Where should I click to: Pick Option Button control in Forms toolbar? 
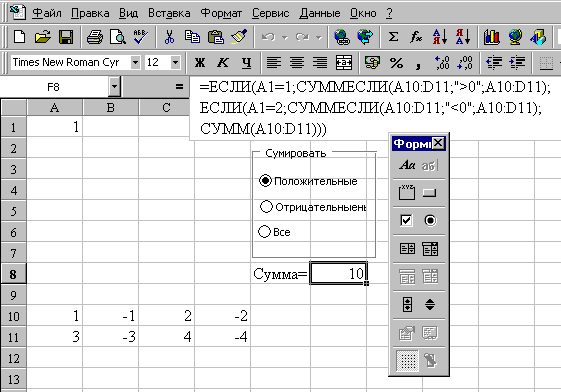[430, 220]
